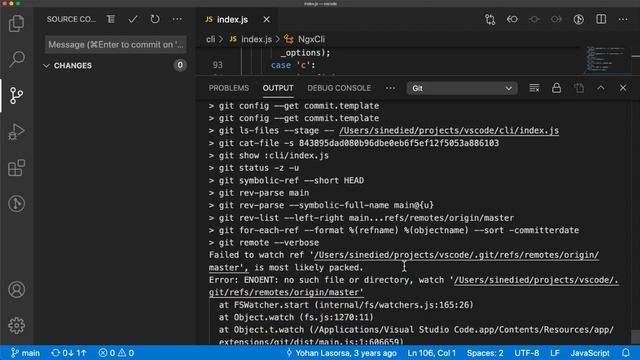Open the Extensions view

click(x=16, y=168)
